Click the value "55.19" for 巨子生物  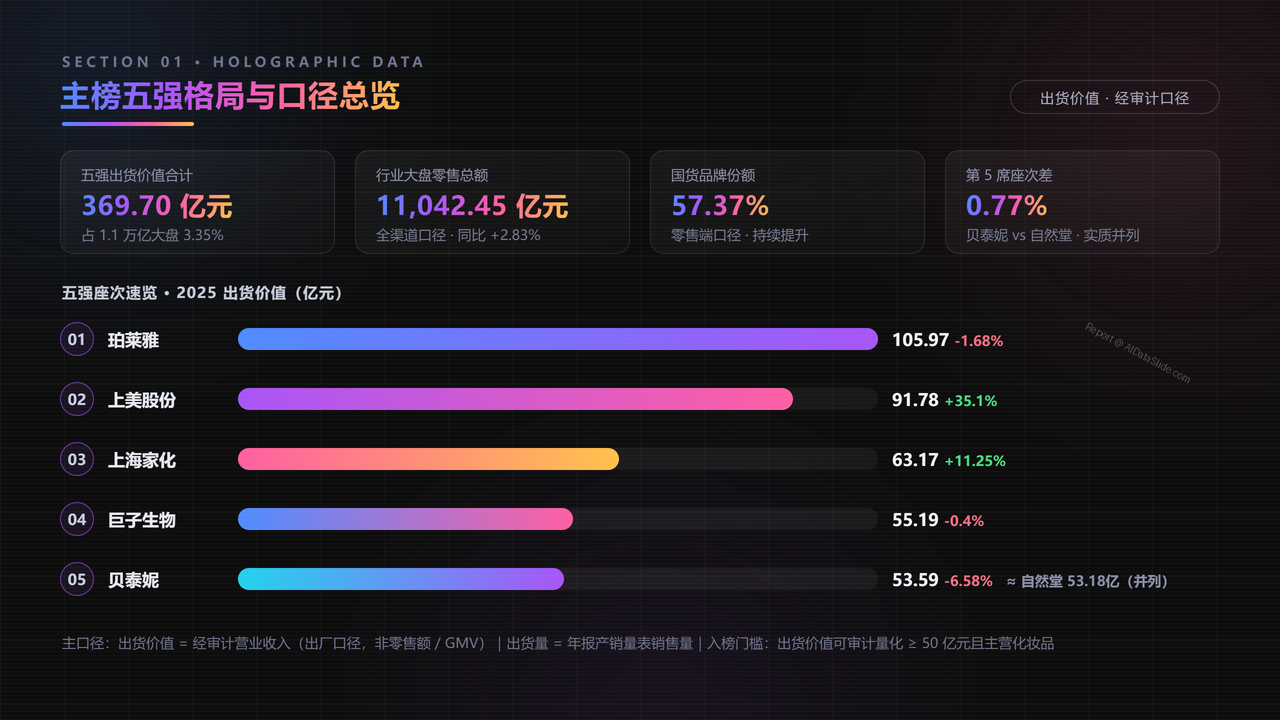(915, 520)
